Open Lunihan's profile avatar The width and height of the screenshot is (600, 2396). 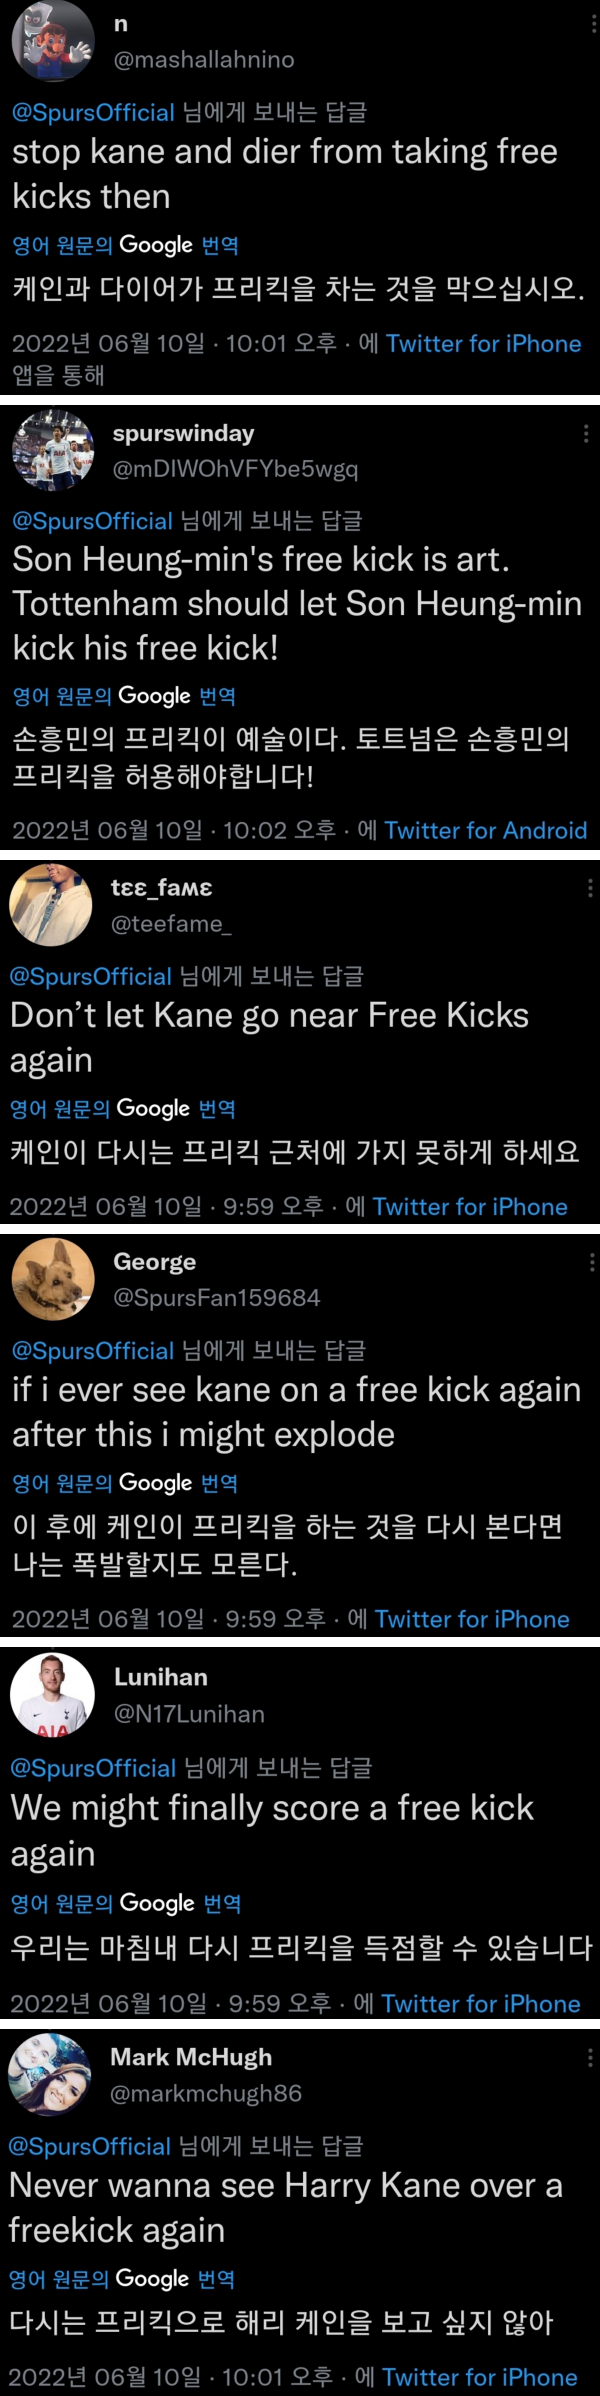pyautogui.click(x=52, y=1694)
